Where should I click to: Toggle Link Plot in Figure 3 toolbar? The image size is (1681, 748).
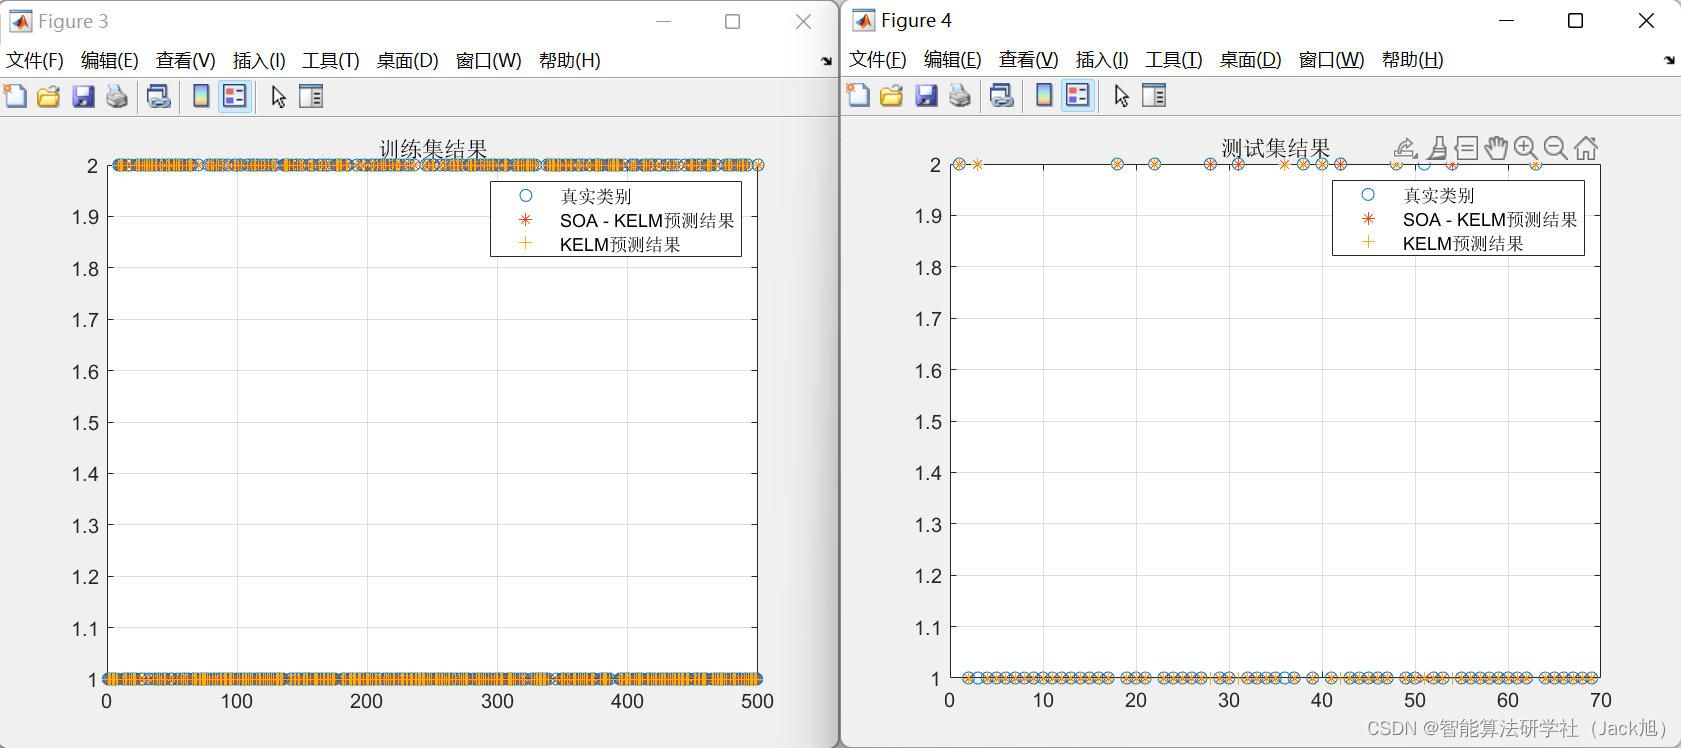coord(158,96)
